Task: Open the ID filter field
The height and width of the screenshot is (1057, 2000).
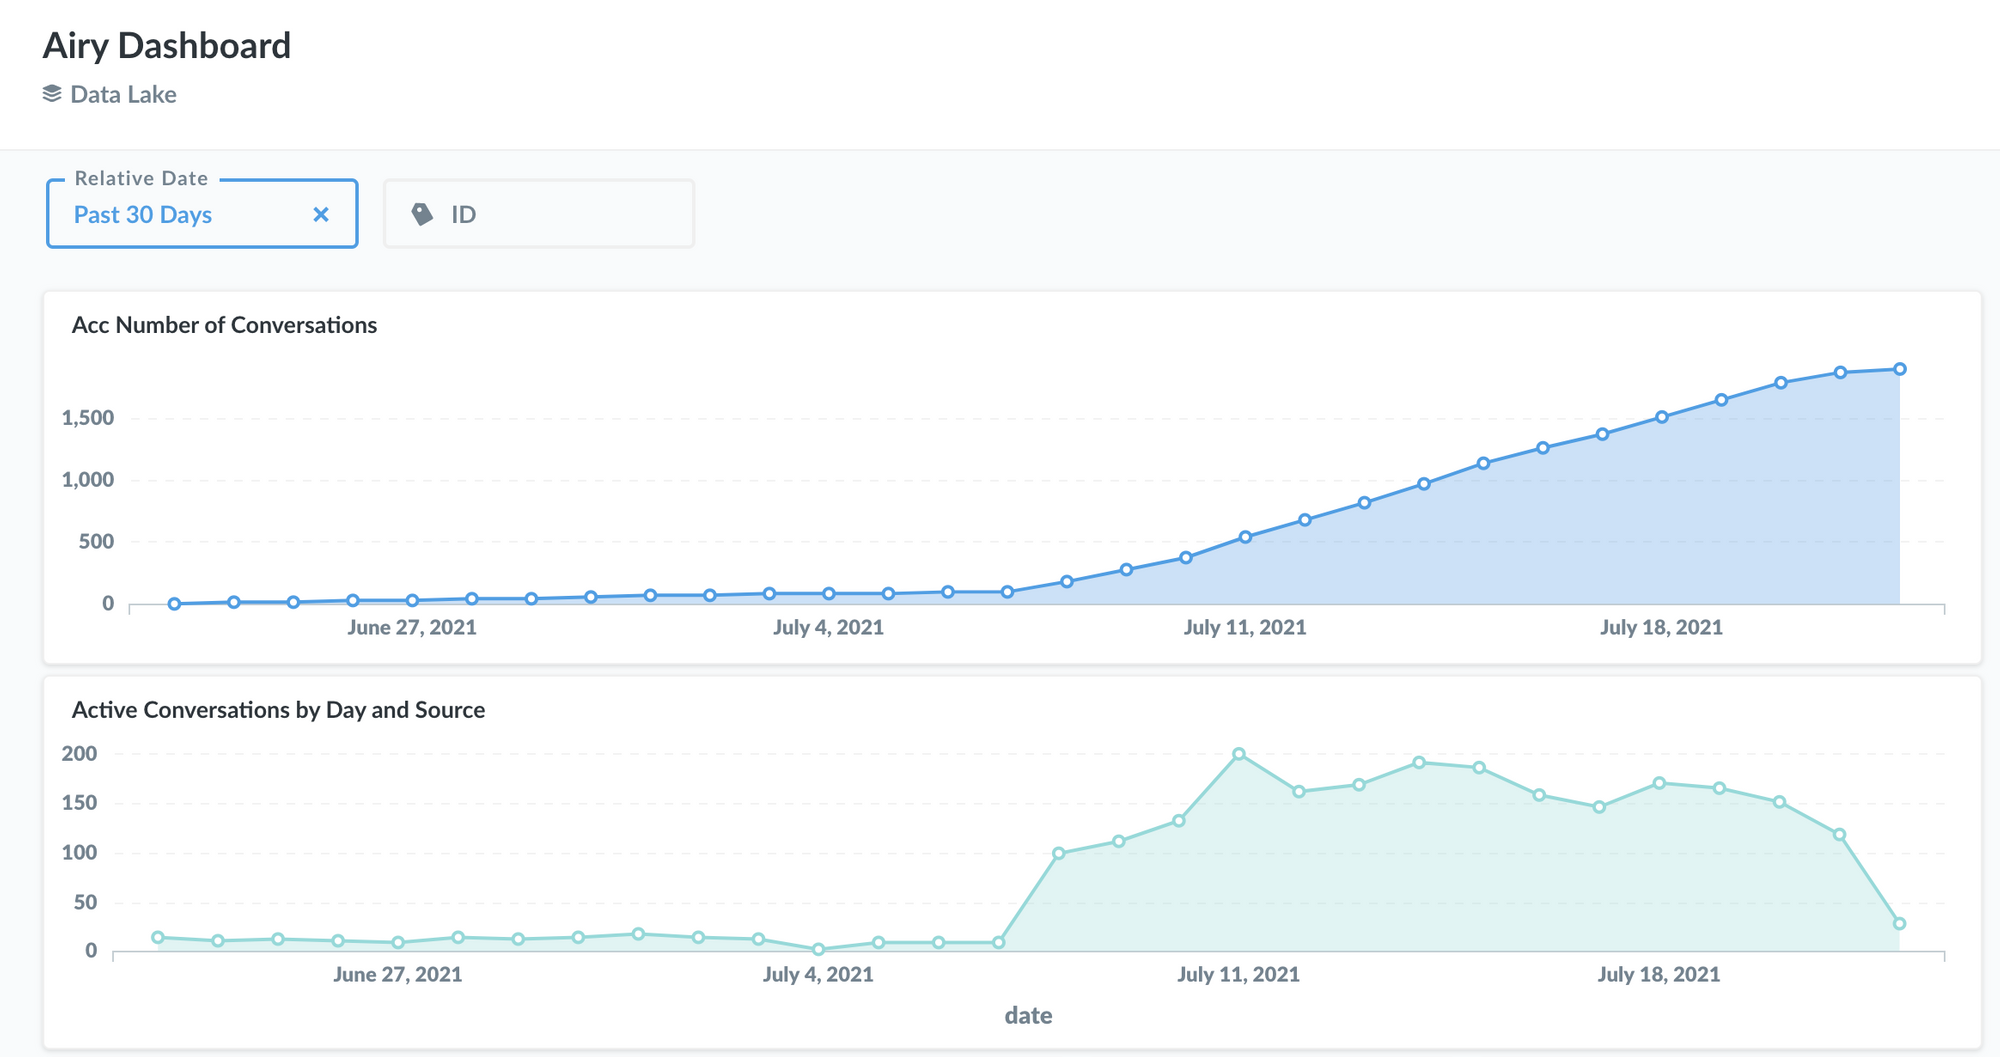Action: (x=539, y=214)
